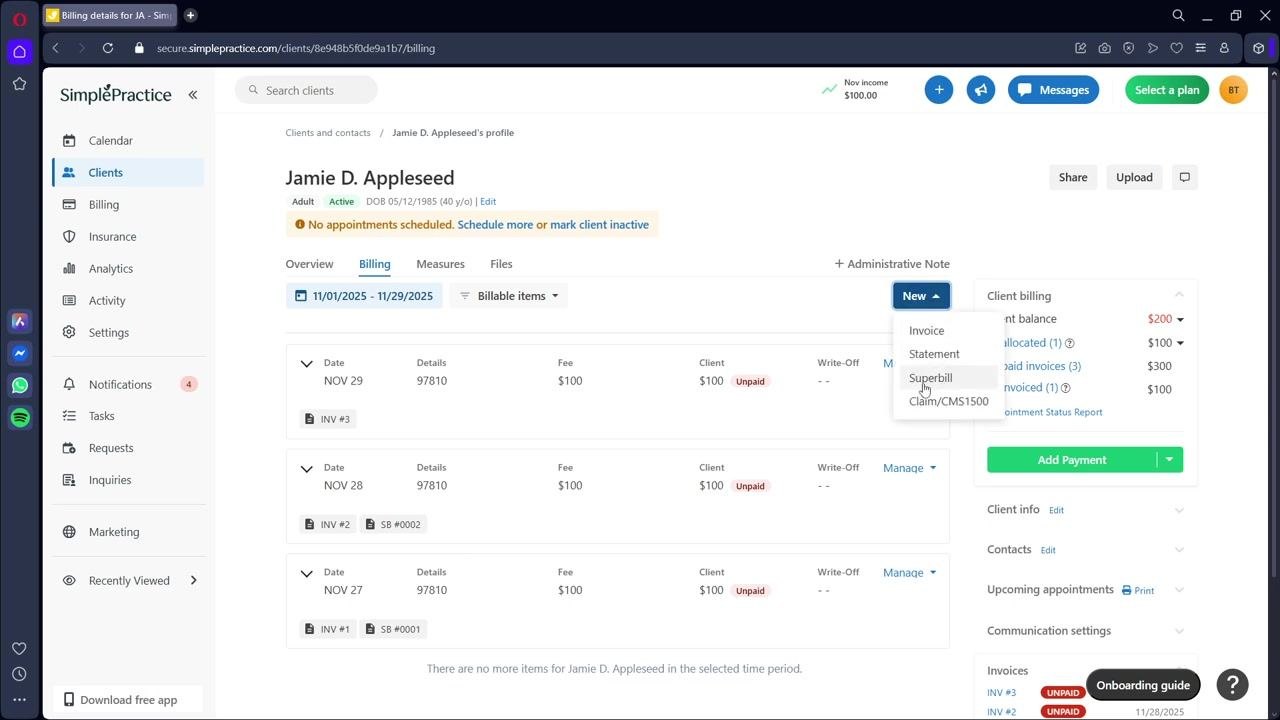The width and height of the screenshot is (1280, 720).
Task: Open the BT account avatar
Action: 1233,90
